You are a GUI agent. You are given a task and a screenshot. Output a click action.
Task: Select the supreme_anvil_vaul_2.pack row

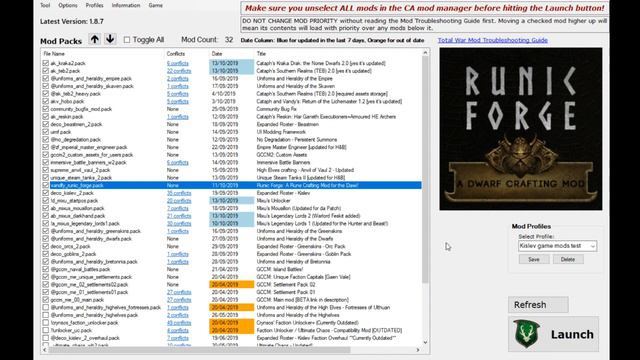(231, 170)
